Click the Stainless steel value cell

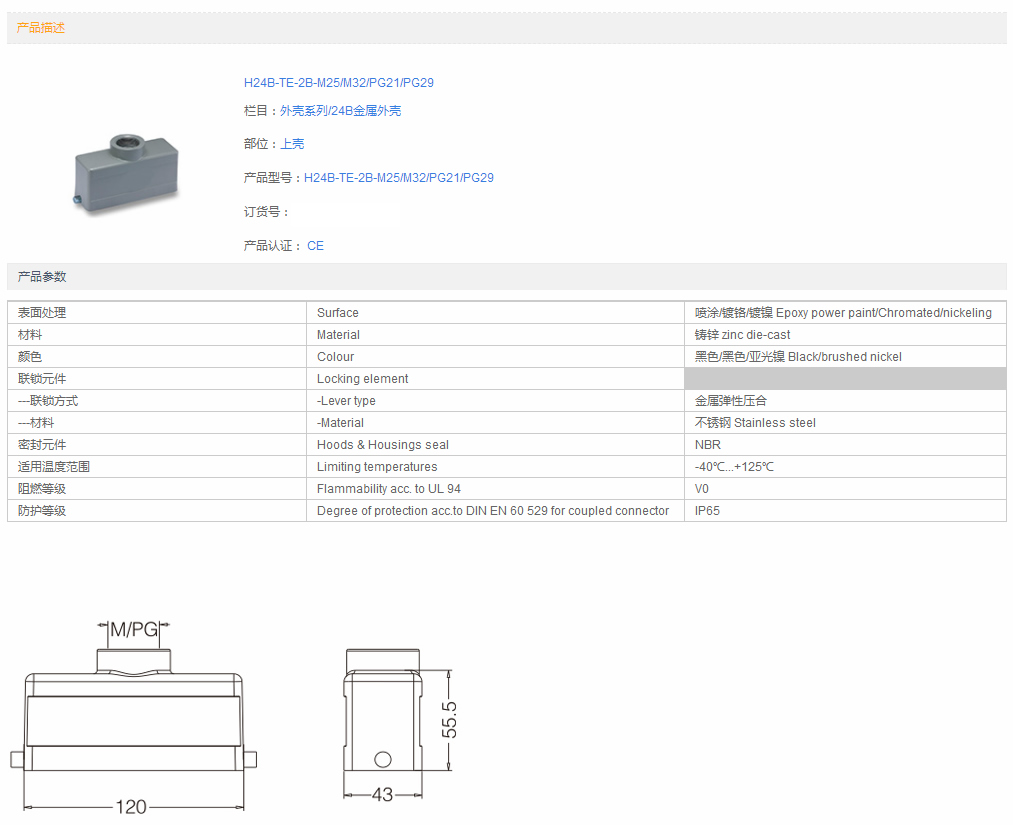coord(755,423)
